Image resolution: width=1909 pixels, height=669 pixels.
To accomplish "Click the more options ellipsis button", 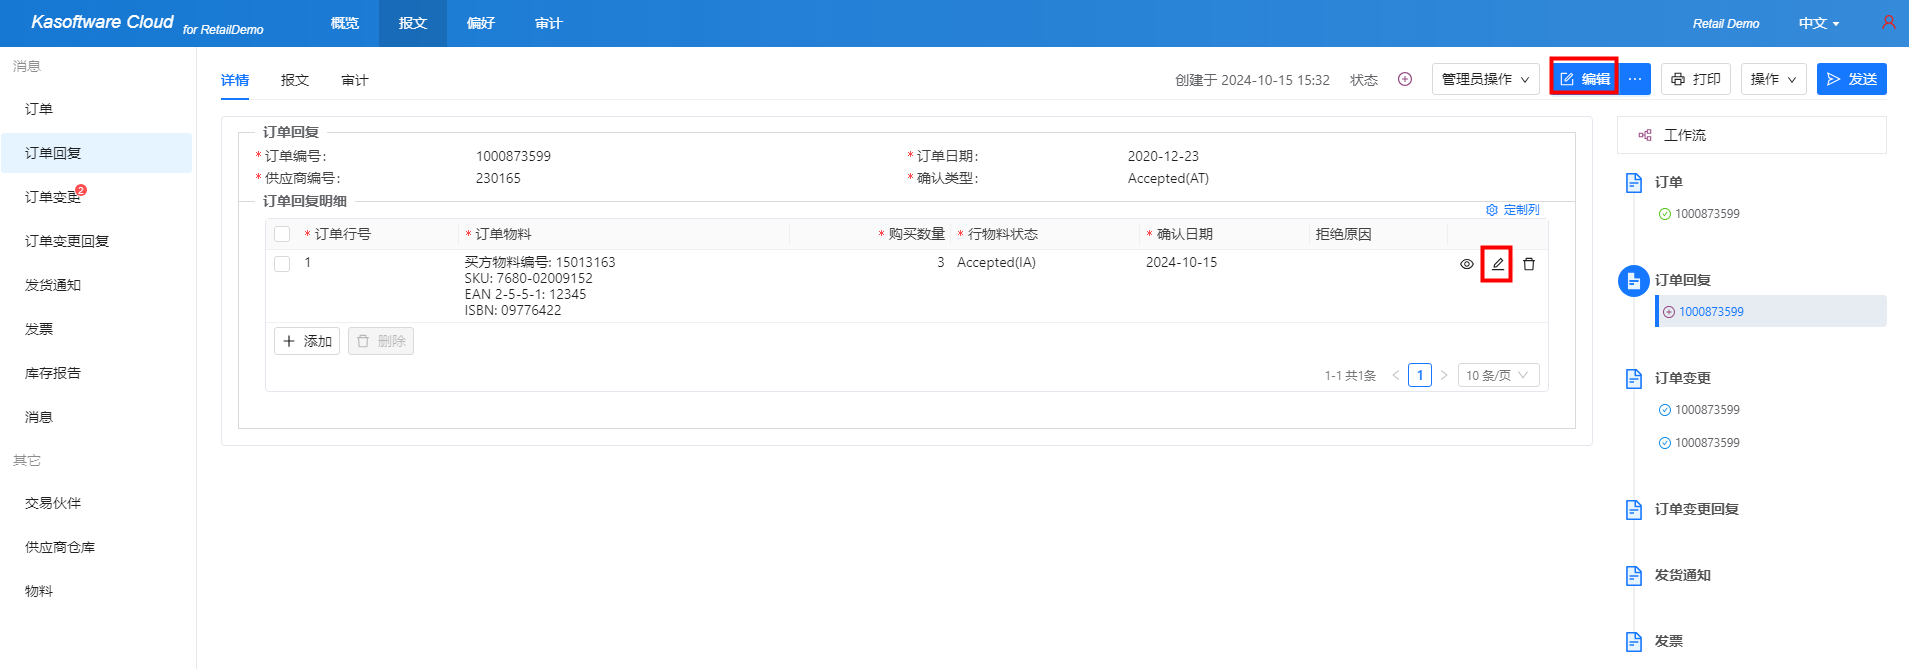I will [1635, 79].
